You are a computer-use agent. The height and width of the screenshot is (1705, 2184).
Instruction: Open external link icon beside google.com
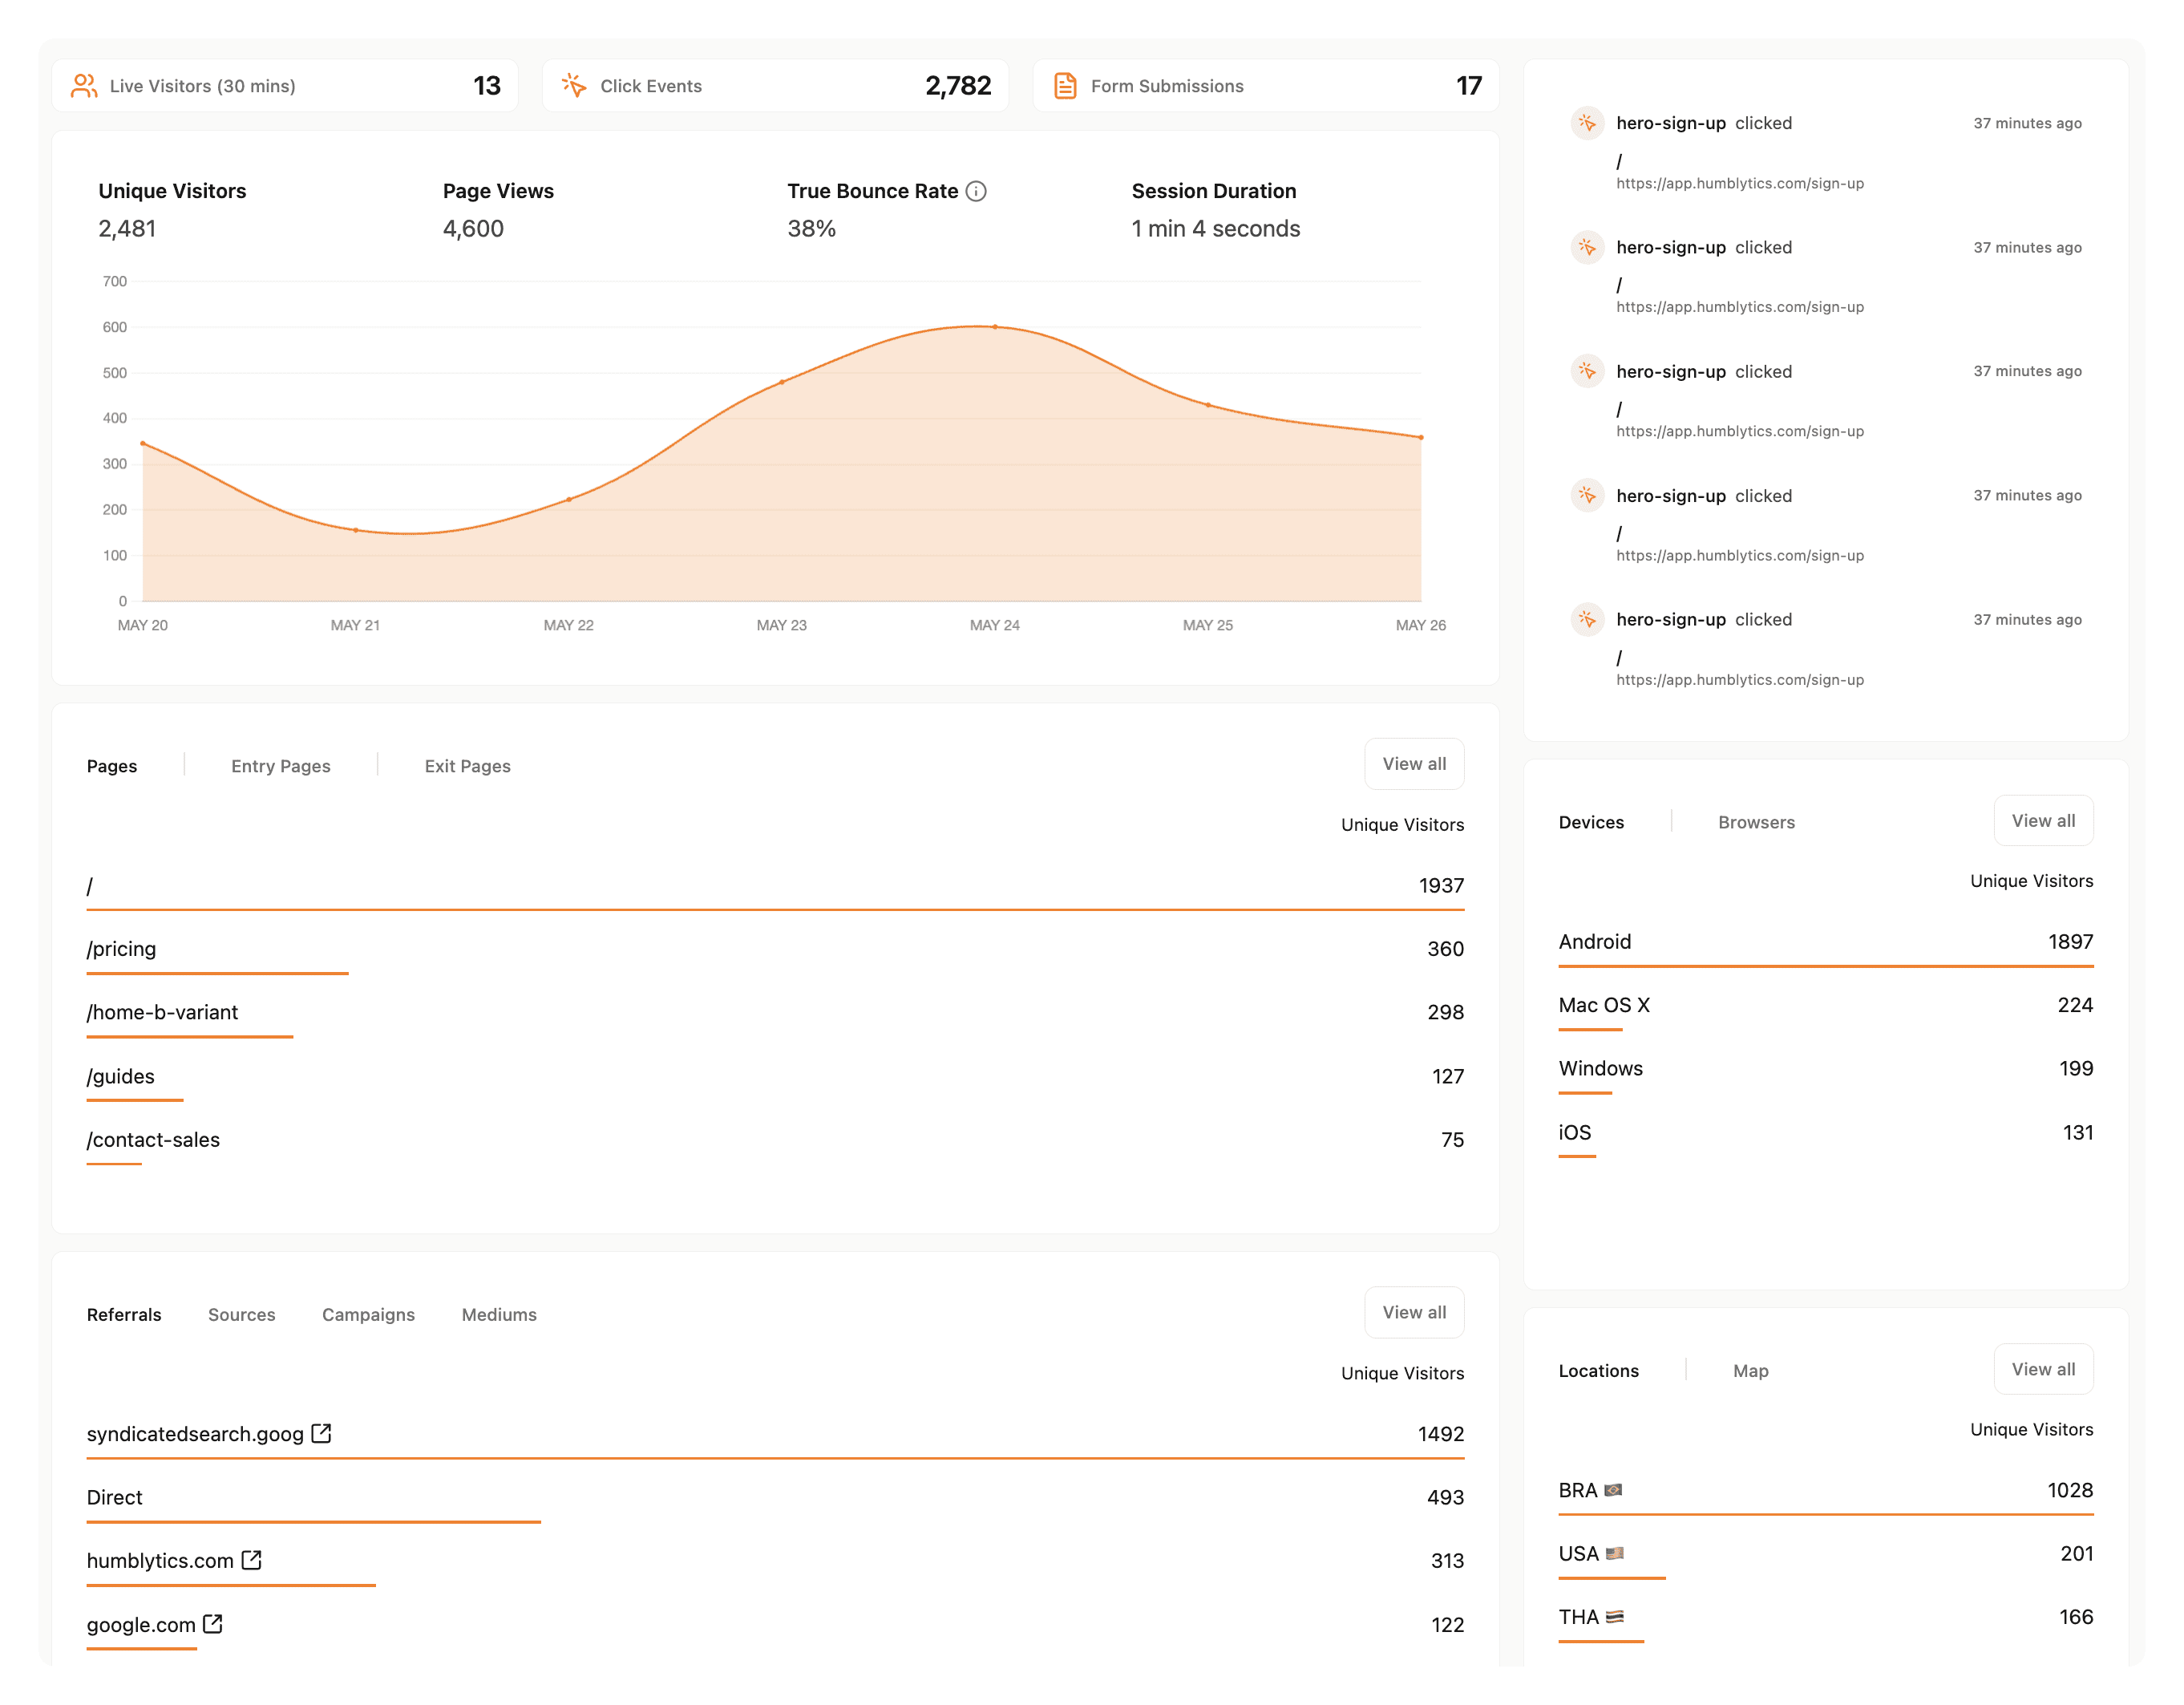tap(213, 1623)
